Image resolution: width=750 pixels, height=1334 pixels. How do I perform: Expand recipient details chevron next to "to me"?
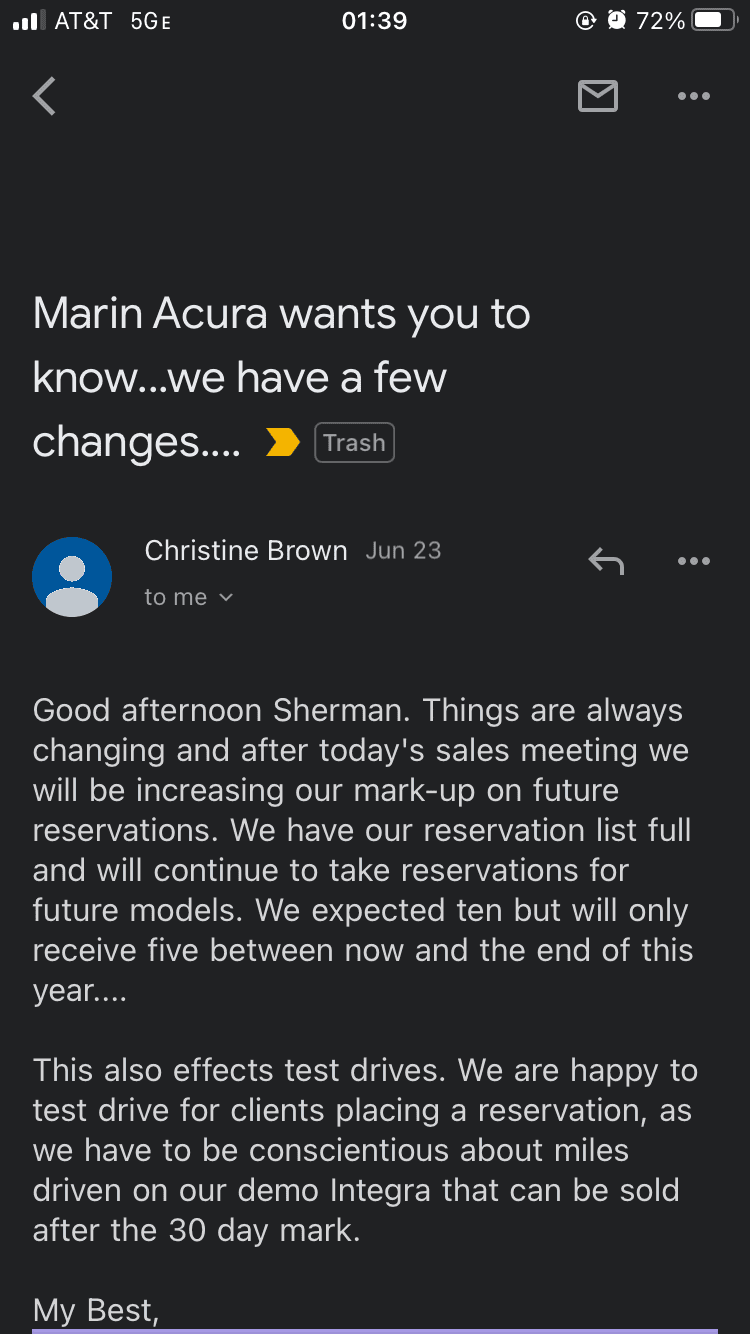pos(226,597)
